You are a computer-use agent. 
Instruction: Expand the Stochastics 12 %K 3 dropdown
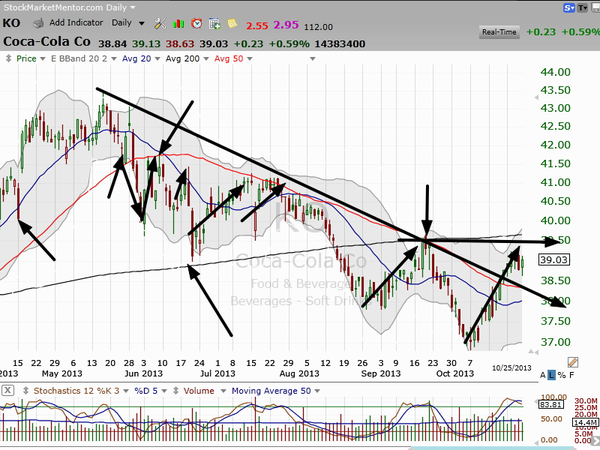(126, 391)
